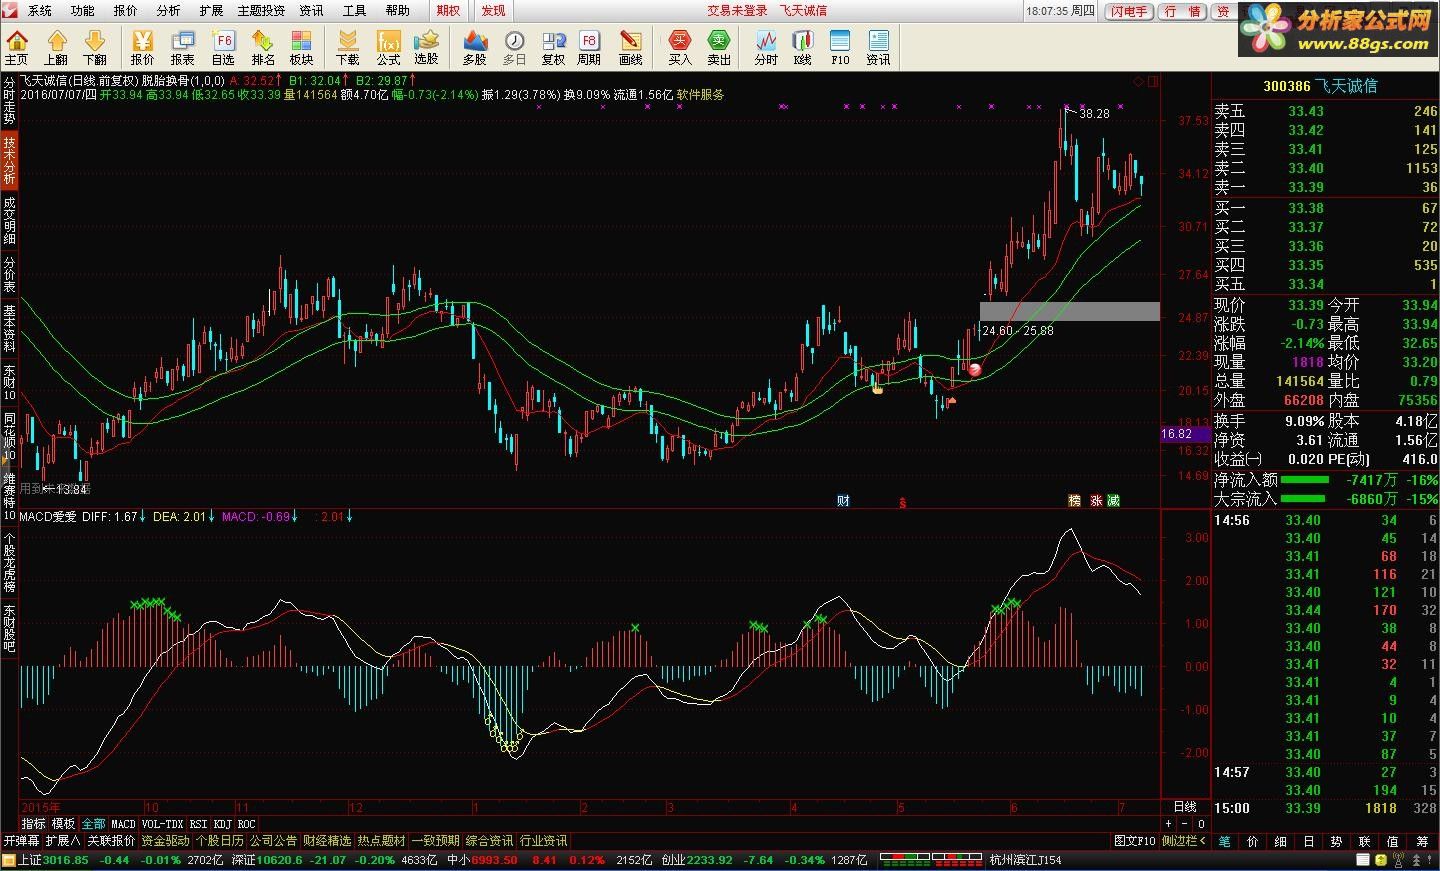Open 分析 menu
Image resolution: width=1440 pixels, height=871 pixels.
[x=169, y=10]
